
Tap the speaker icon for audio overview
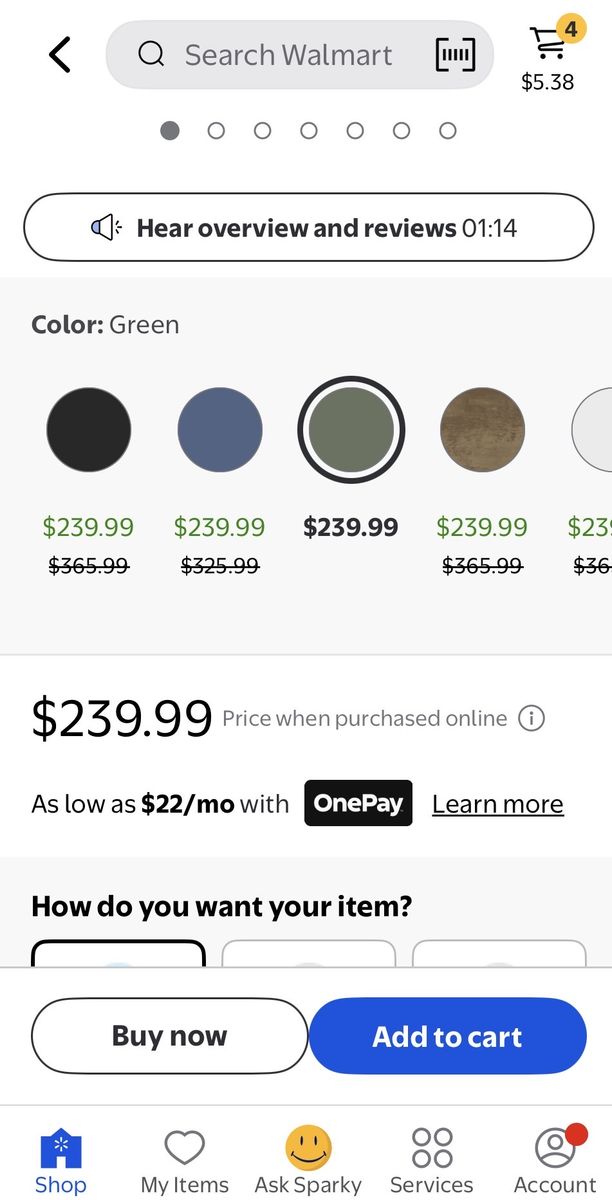(106, 228)
